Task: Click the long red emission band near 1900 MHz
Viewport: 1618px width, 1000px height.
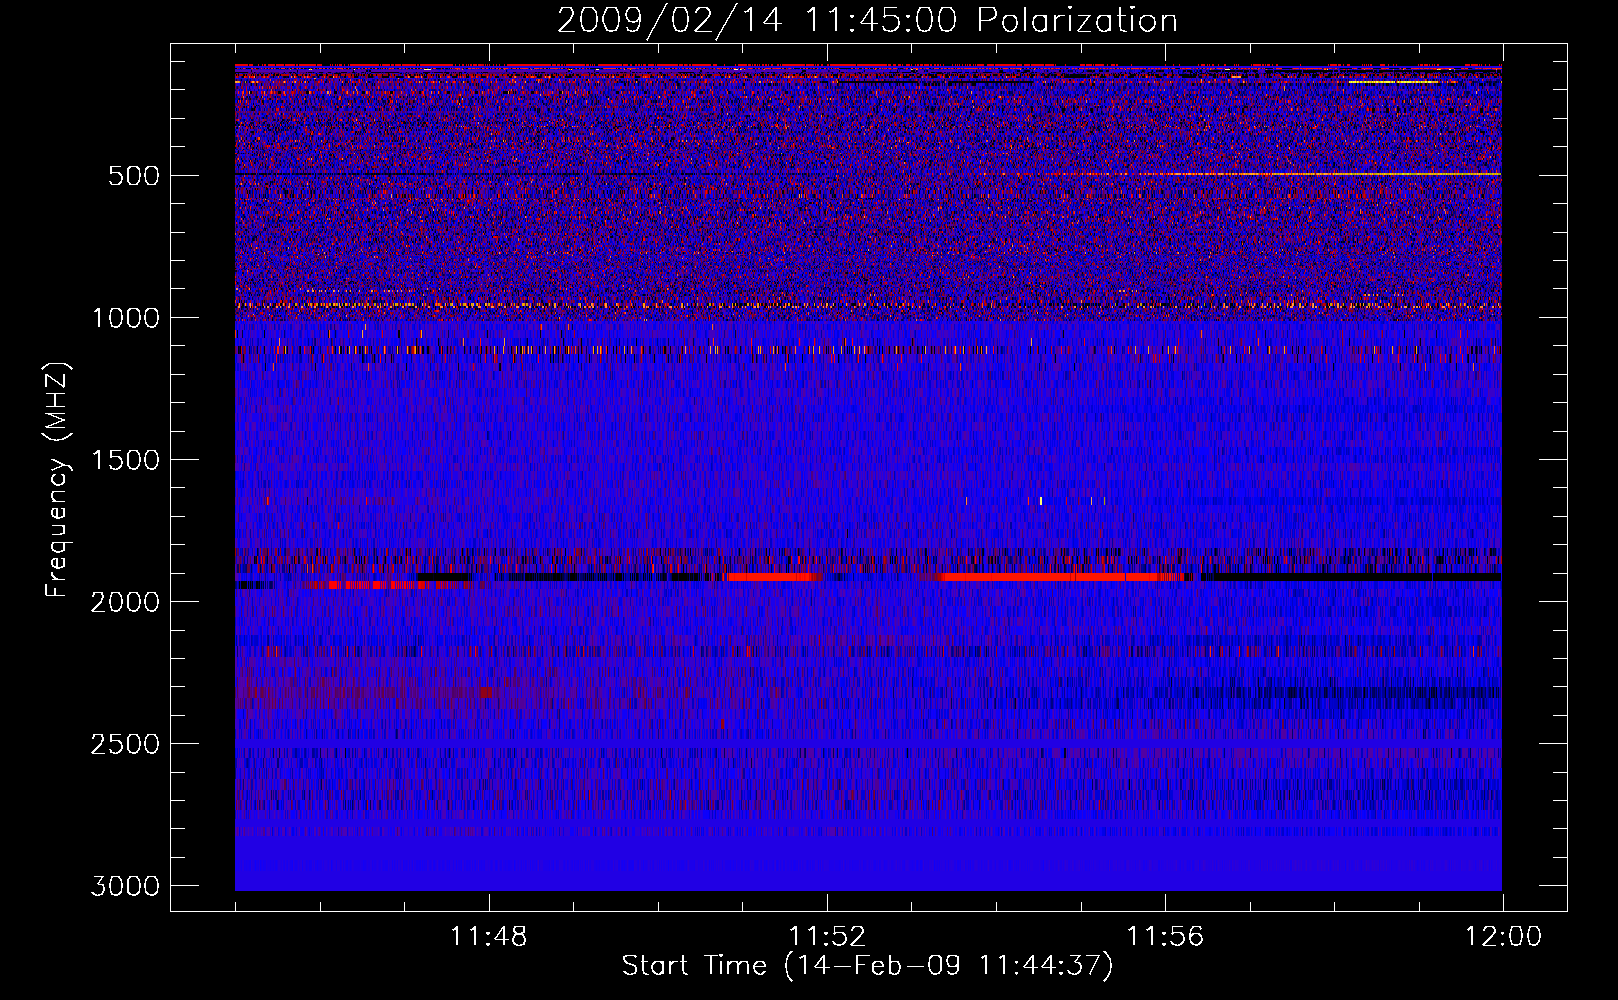Action: coord(1062,577)
